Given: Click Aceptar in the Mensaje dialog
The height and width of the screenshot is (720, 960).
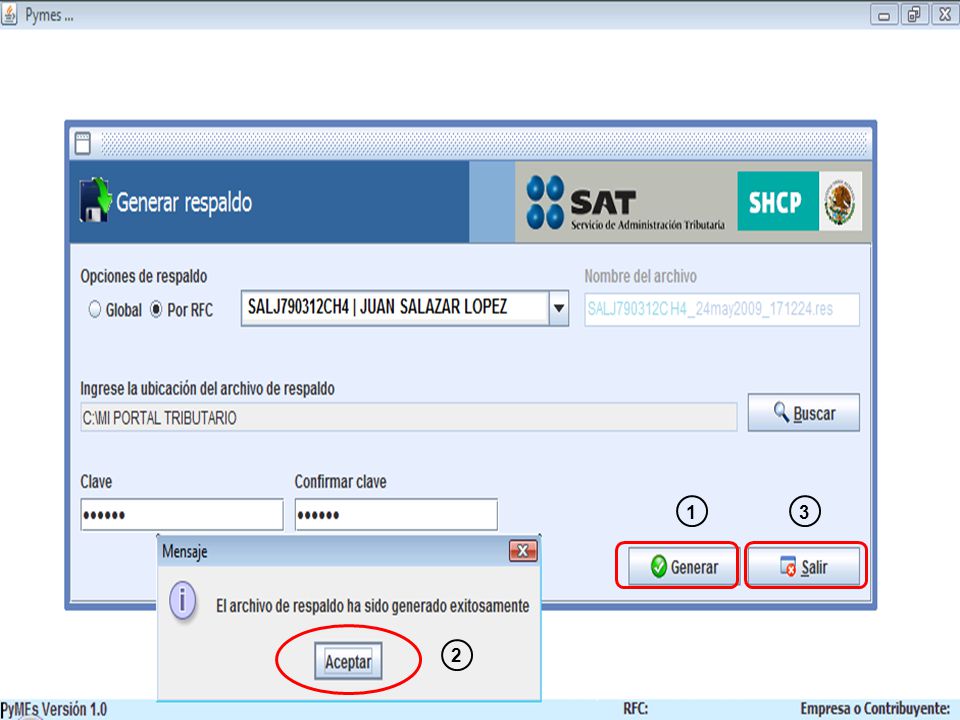Looking at the screenshot, I should coord(348,661).
